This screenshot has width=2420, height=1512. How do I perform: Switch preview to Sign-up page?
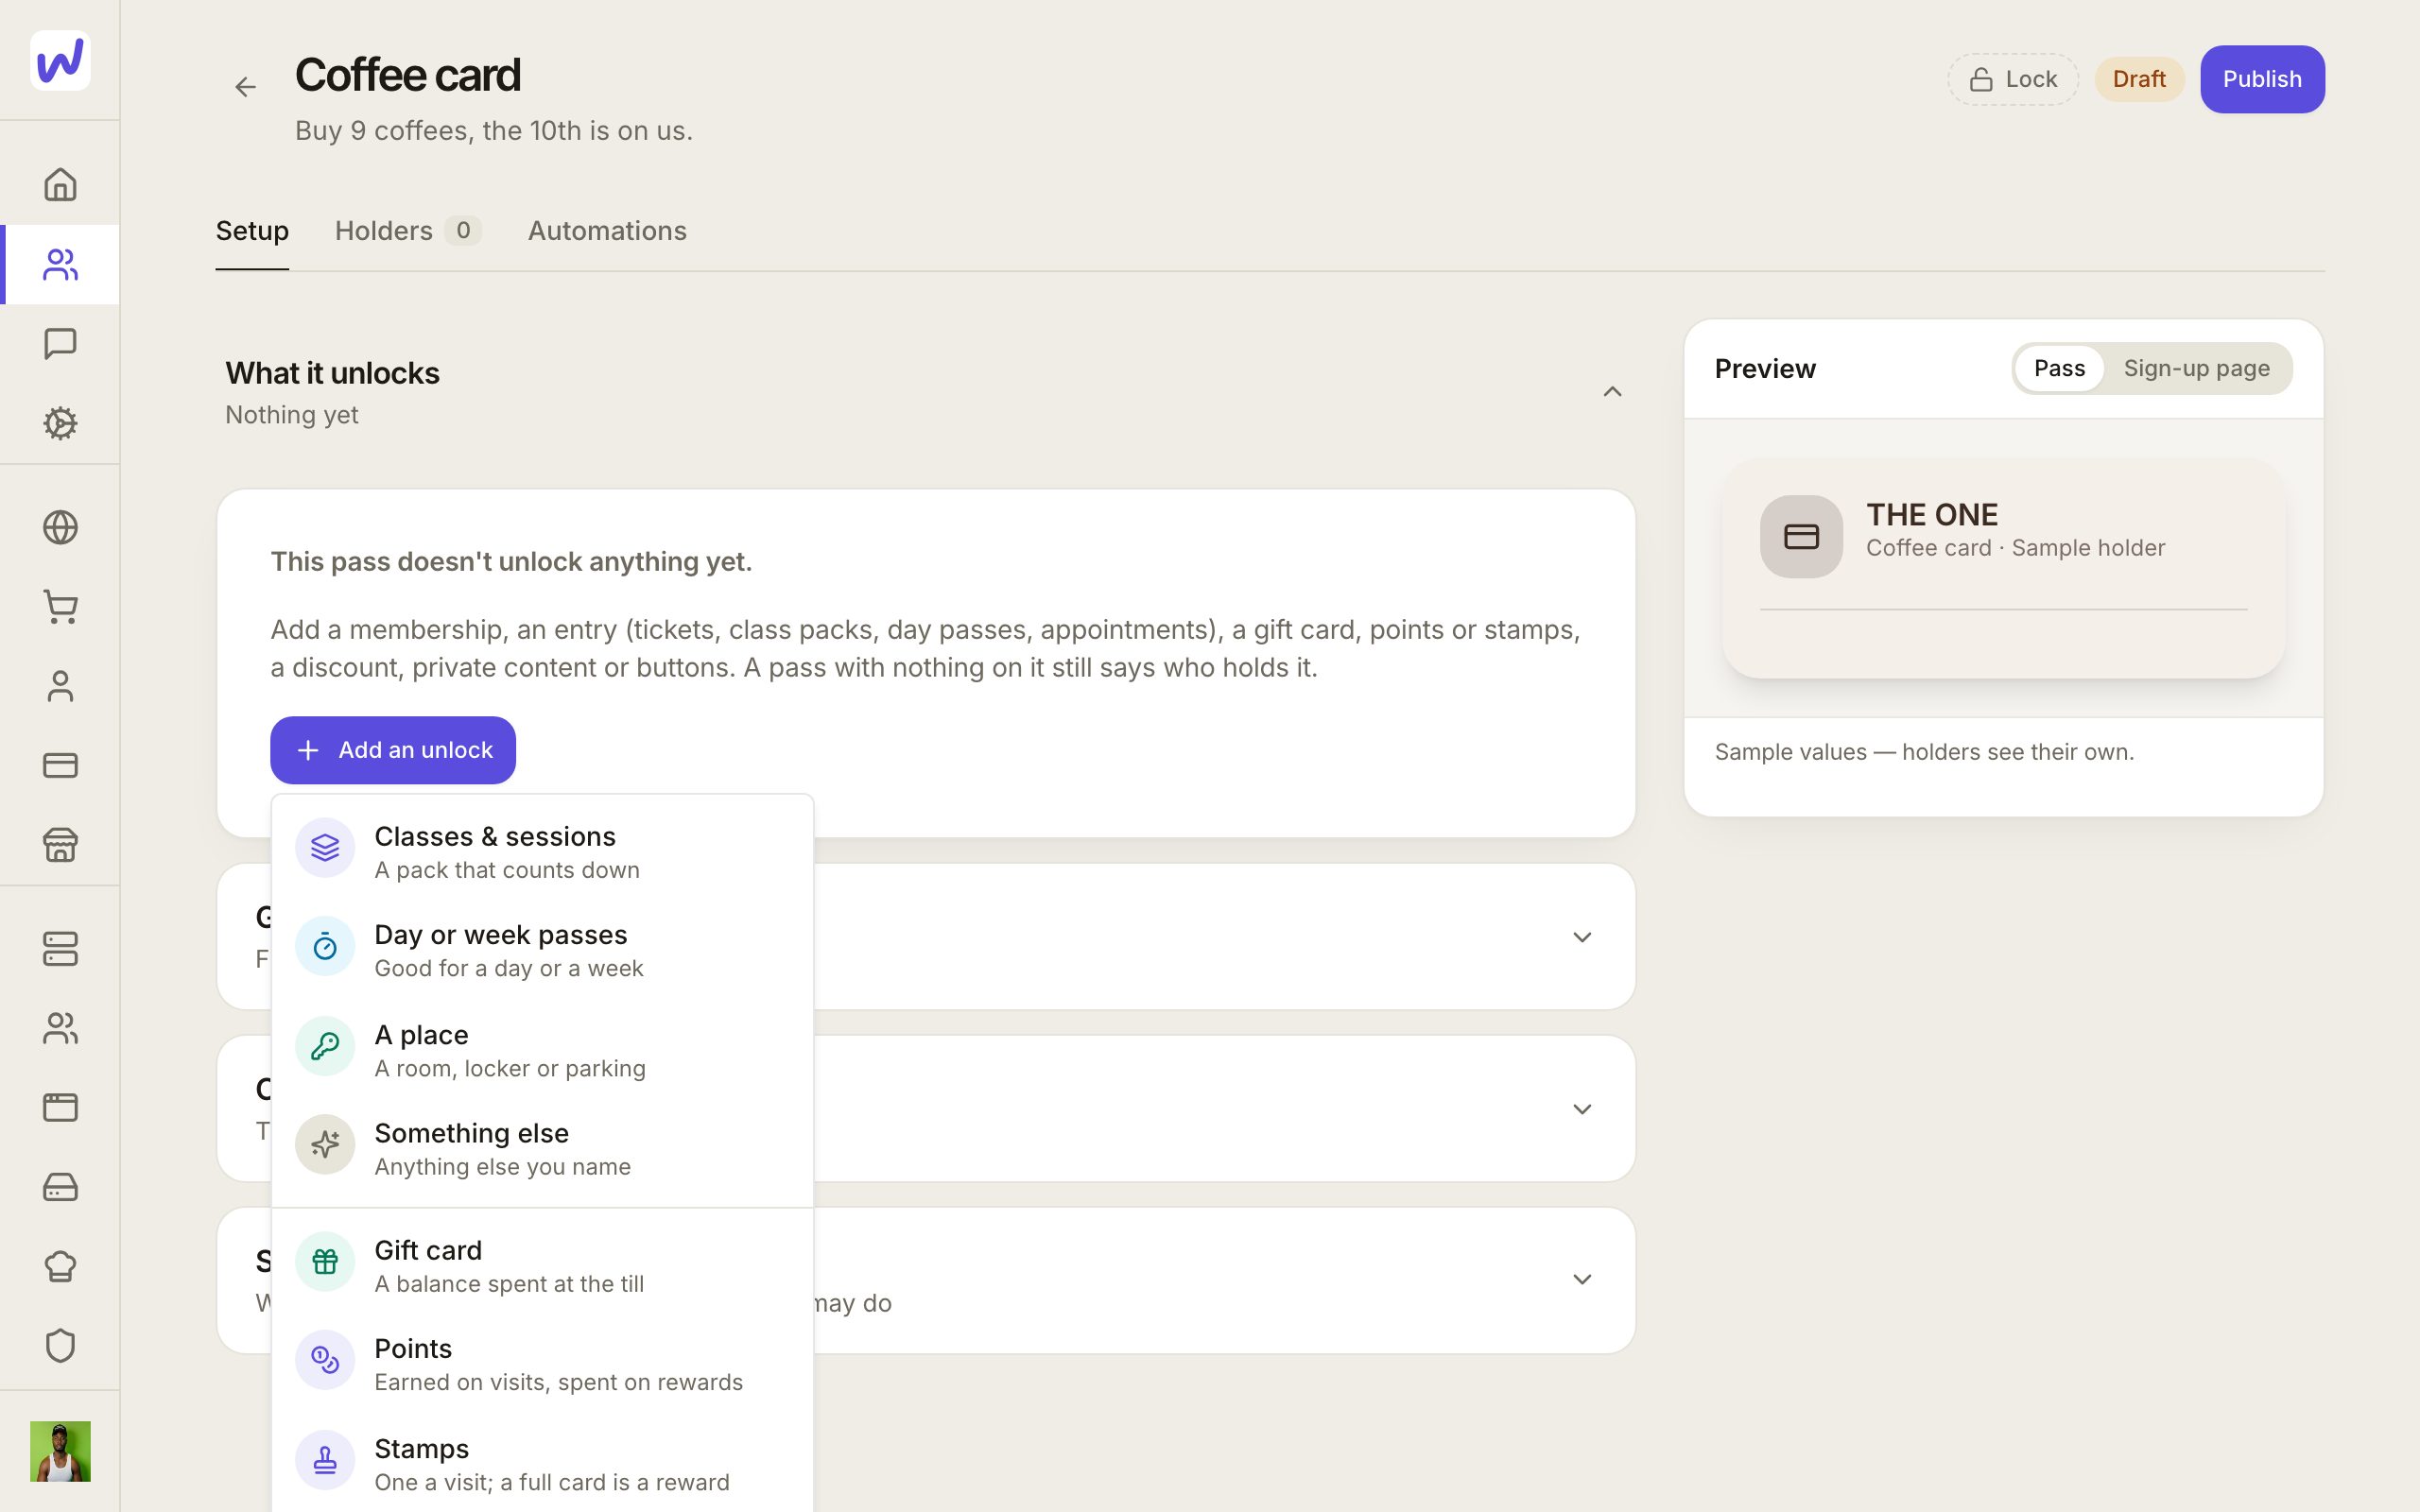pyautogui.click(x=2196, y=368)
